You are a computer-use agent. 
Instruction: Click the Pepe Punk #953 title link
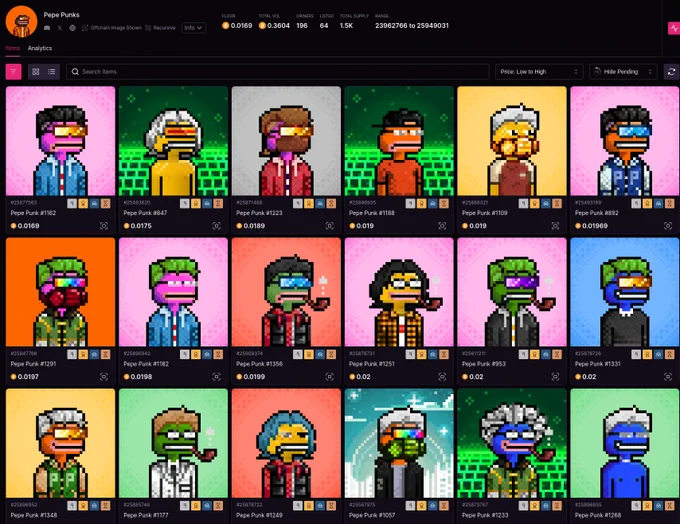(484, 364)
